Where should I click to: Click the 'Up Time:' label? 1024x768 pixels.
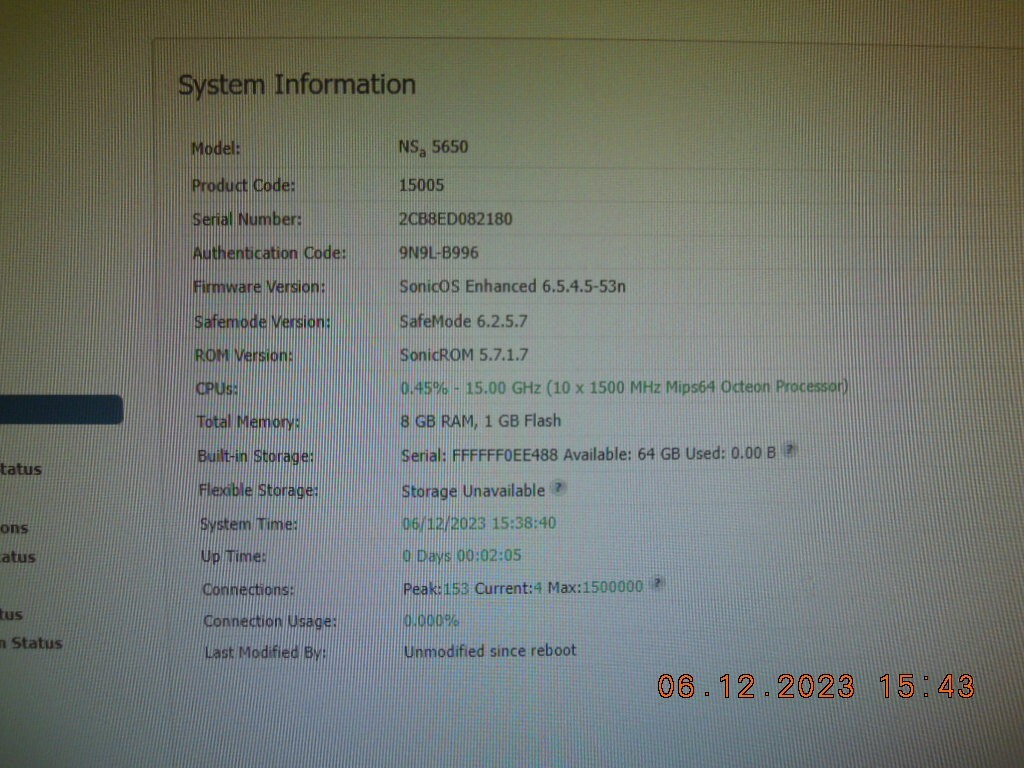[233, 556]
